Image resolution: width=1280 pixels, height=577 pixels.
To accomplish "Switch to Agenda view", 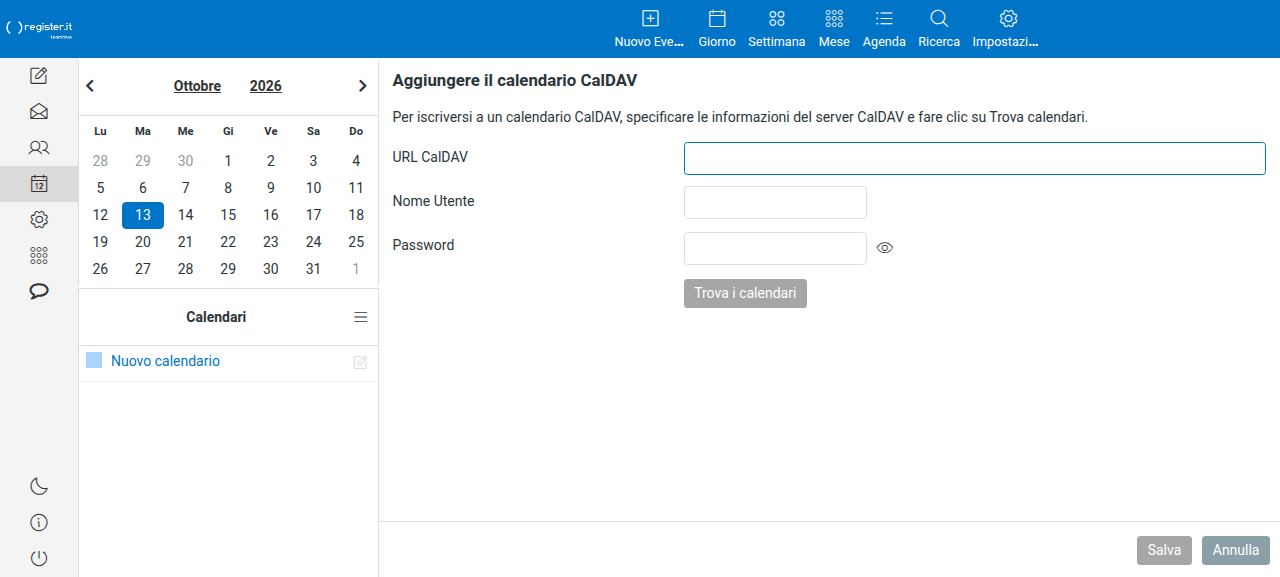I will 884,29.
